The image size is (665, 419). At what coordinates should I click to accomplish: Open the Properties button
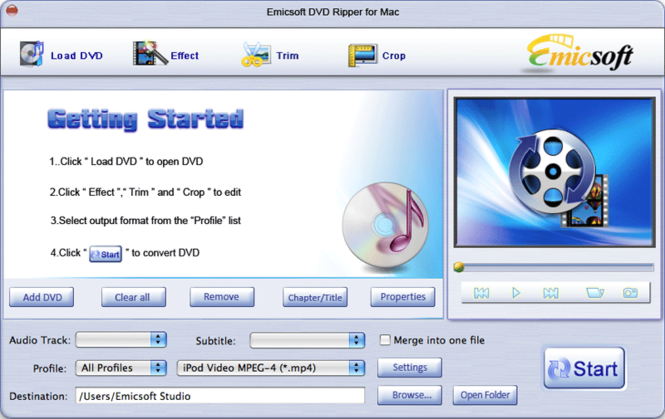(402, 297)
